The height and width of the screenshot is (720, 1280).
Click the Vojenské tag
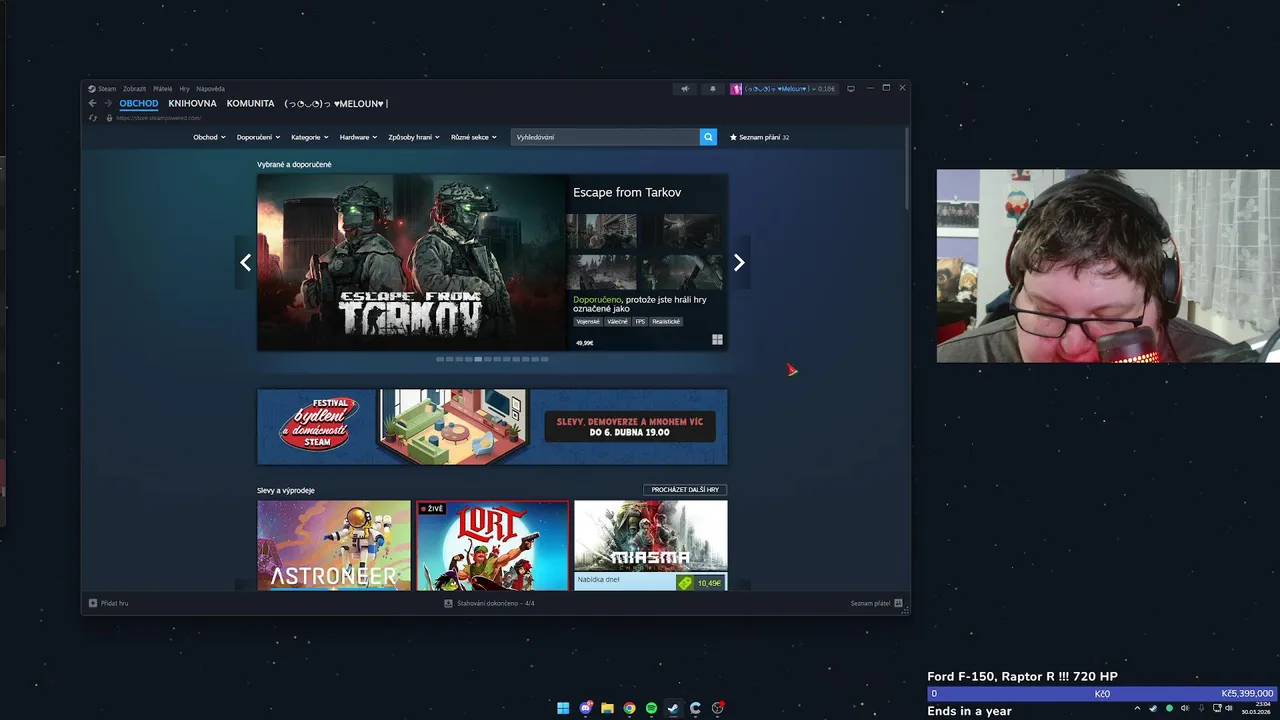[x=588, y=322]
